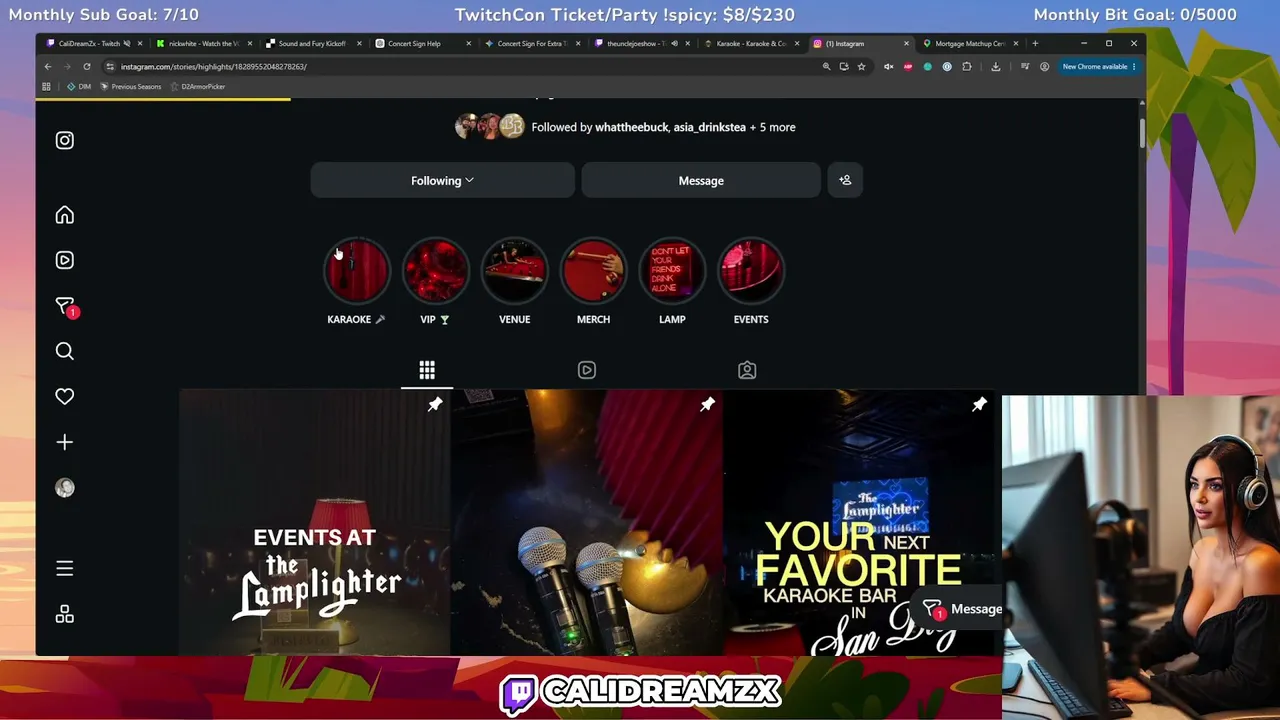Open the DIM bookmark
1280x720 pixels.
coord(79,87)
